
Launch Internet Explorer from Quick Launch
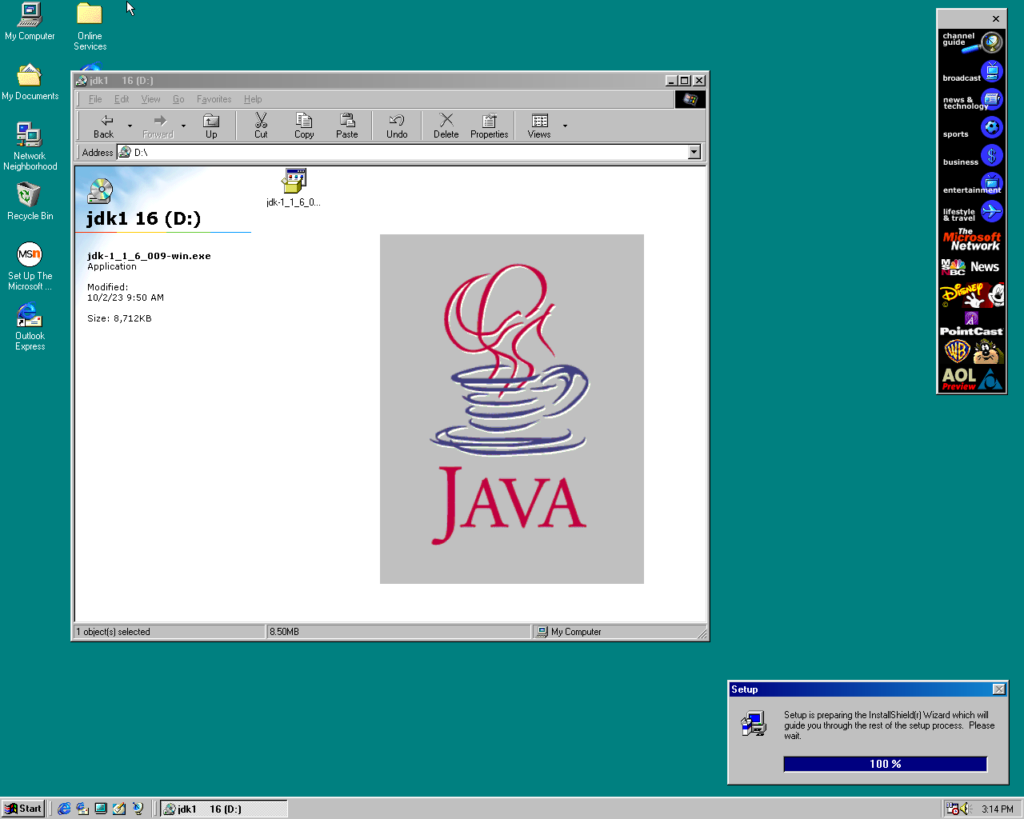click(x=64, y=809)
